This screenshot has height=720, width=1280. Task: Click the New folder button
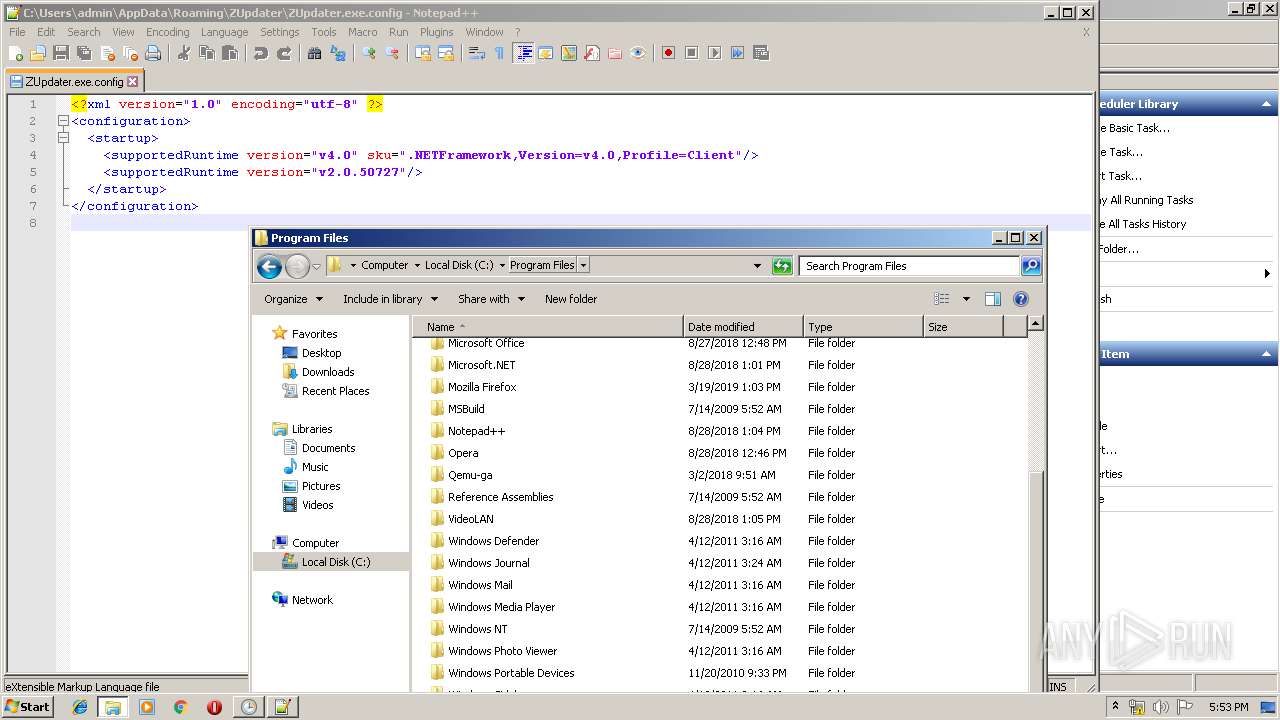point(571,299)
